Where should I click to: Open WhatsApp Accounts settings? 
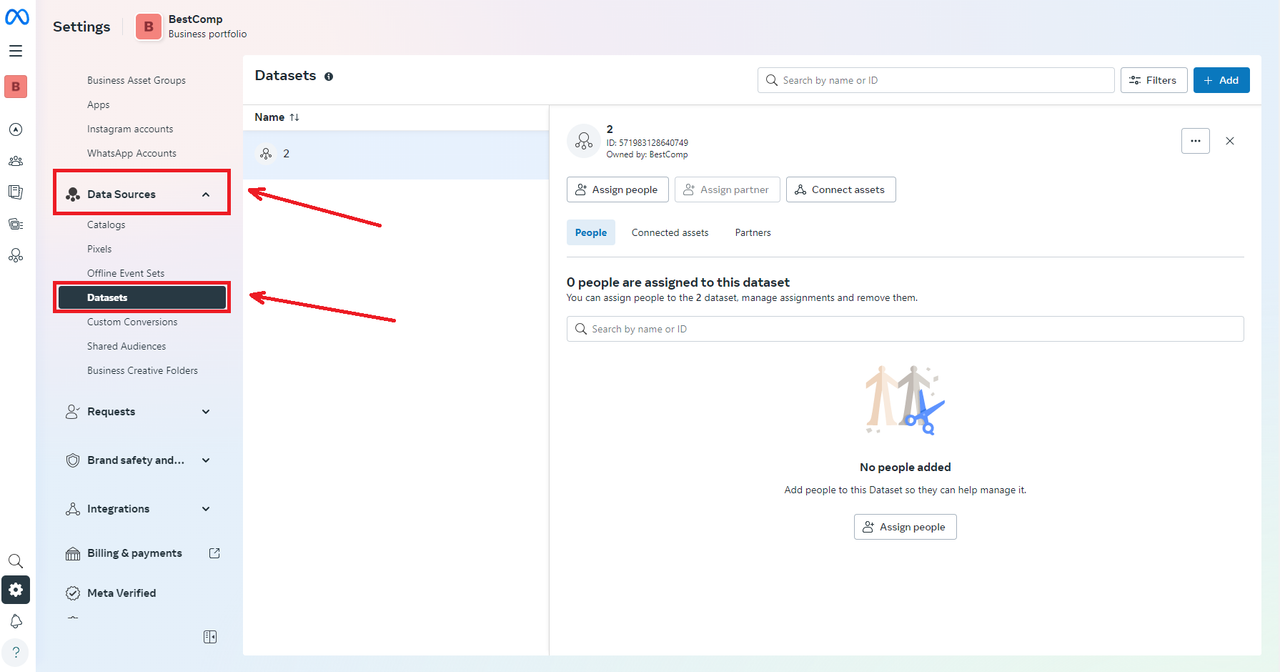(x=132, y=153)
